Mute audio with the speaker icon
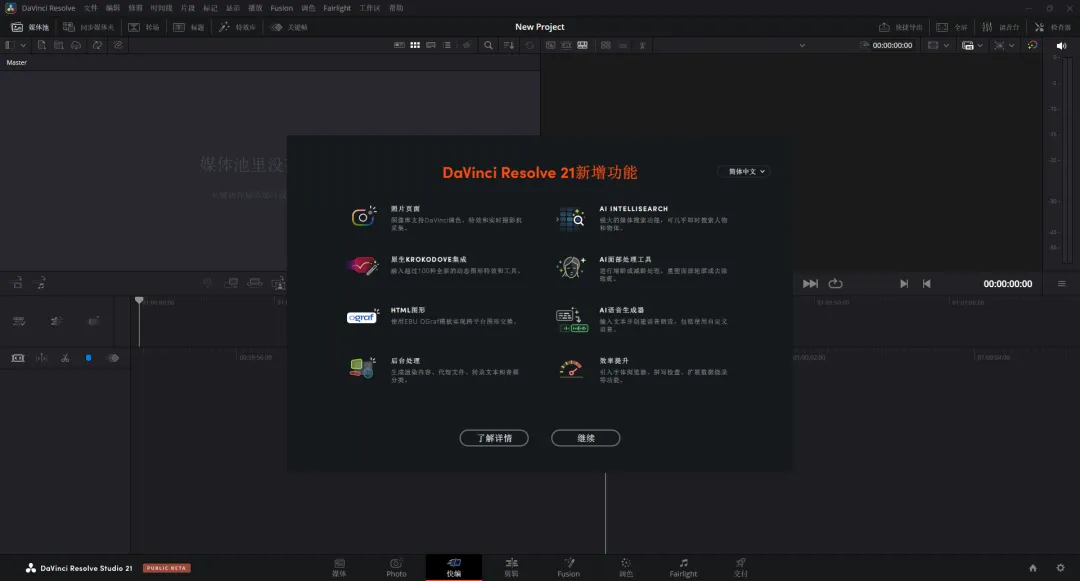The image size is (1080, 581). [x=1061, y=45]
